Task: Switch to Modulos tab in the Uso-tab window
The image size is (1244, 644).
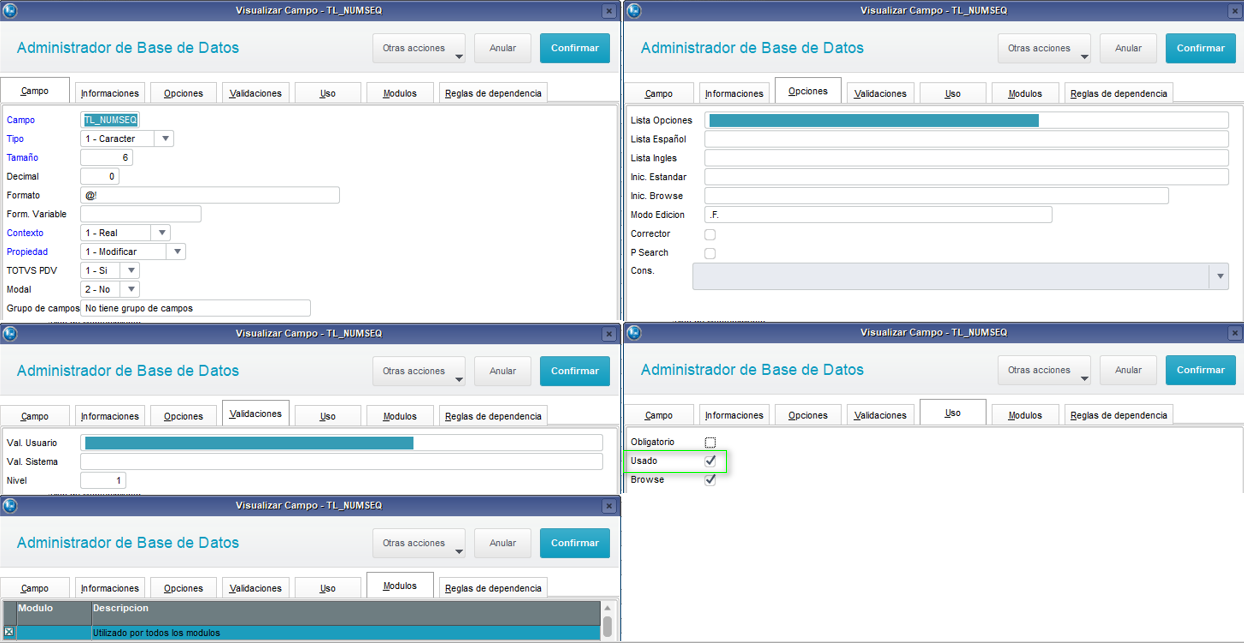Action: (x=1025, y=415)
